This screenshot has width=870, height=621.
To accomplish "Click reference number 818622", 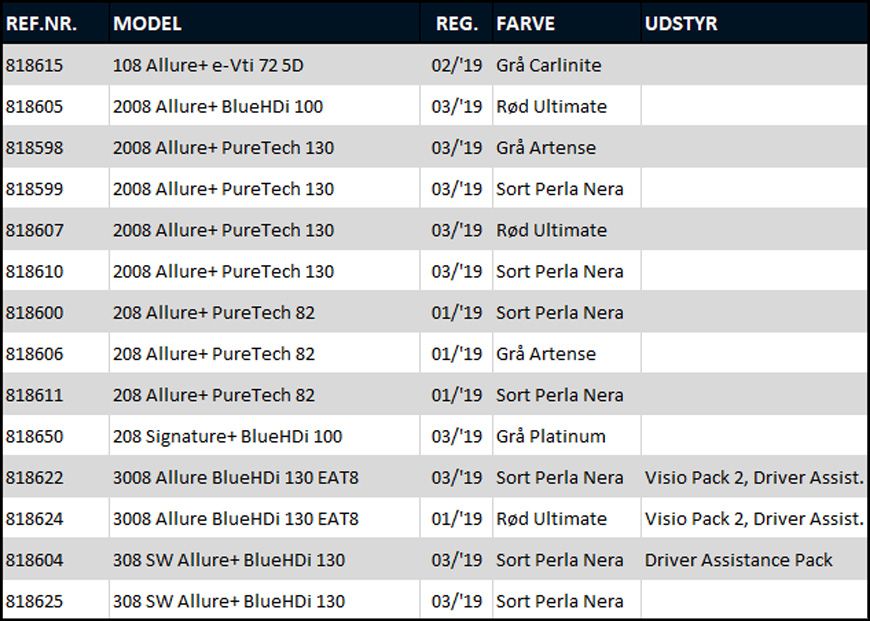I will click(35, 477).
